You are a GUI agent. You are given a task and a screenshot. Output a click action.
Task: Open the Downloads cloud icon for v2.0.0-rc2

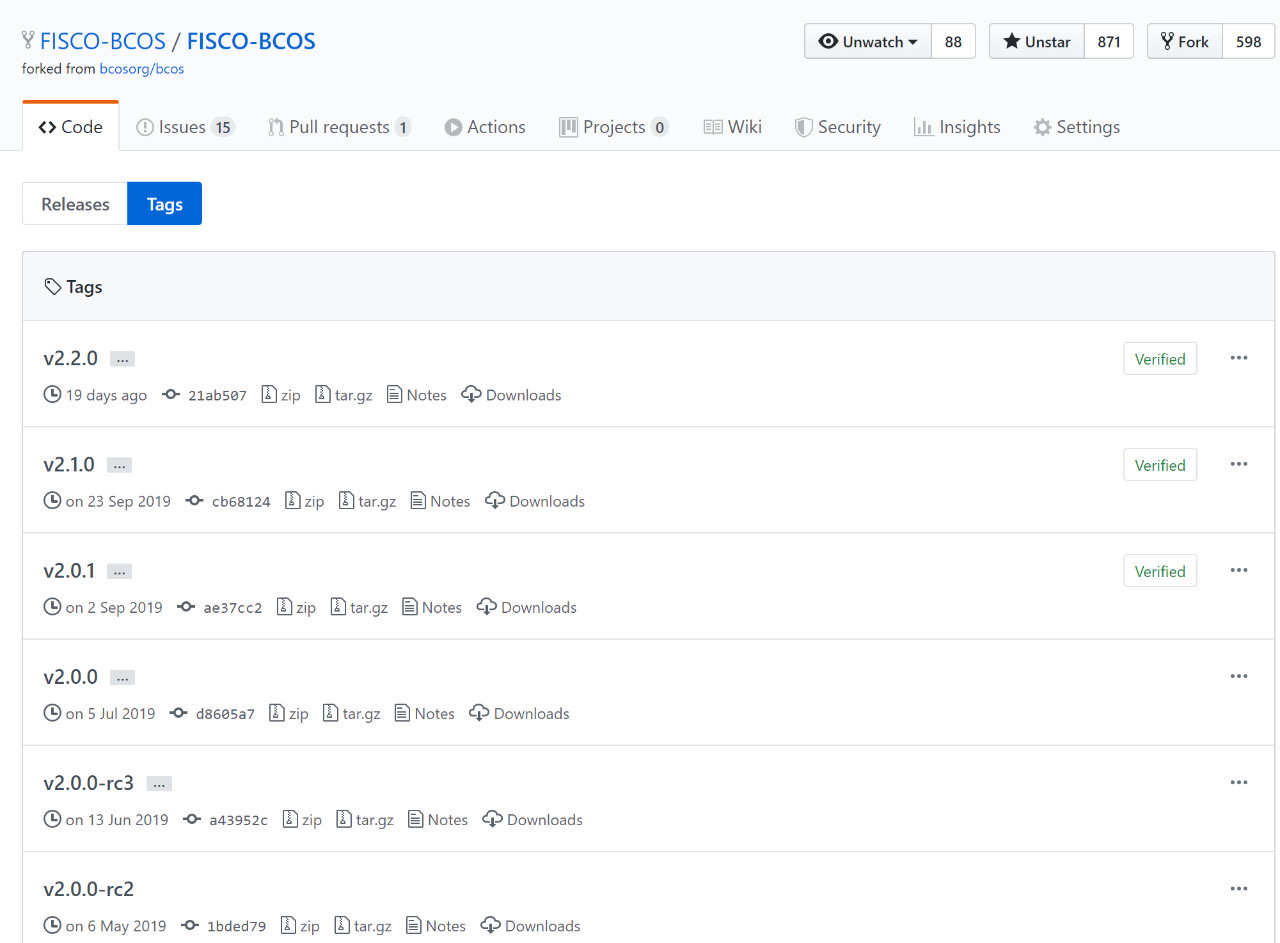tap(490, 925)
